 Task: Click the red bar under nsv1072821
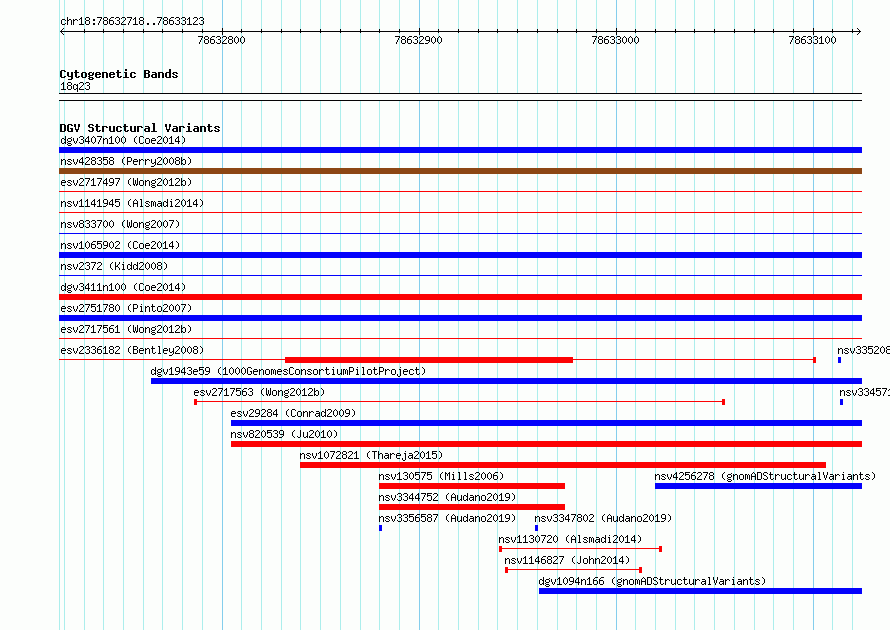tap(562, 465)
